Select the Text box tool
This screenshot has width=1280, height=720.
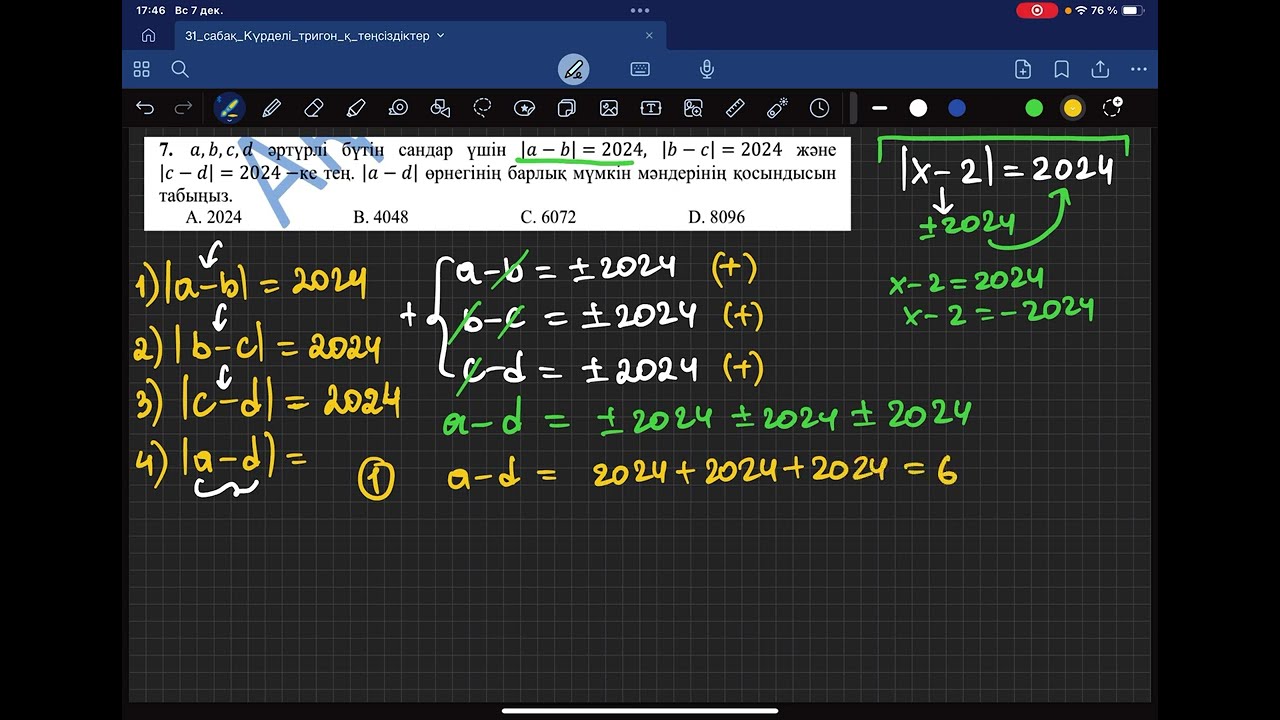click(651, 108)
